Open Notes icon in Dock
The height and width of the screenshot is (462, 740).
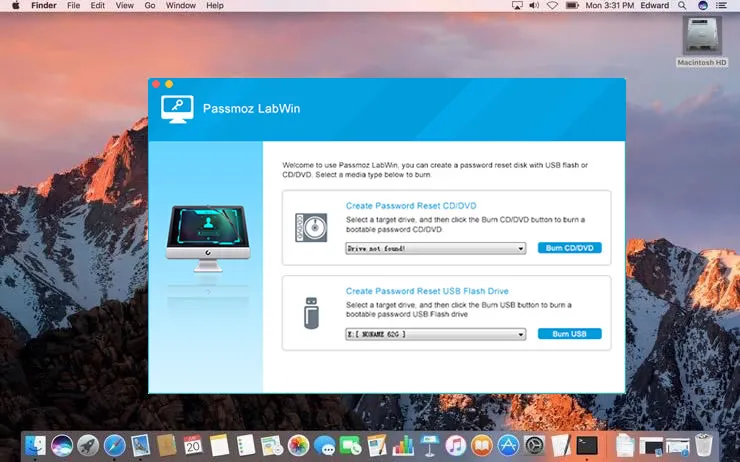(219, 445)
